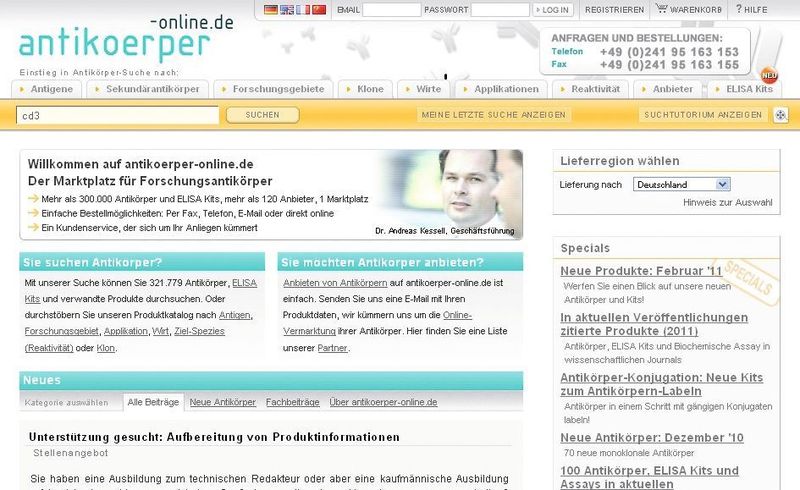
Task: Open the ELISA Kits tab
Action: click(x=744, y=89)
